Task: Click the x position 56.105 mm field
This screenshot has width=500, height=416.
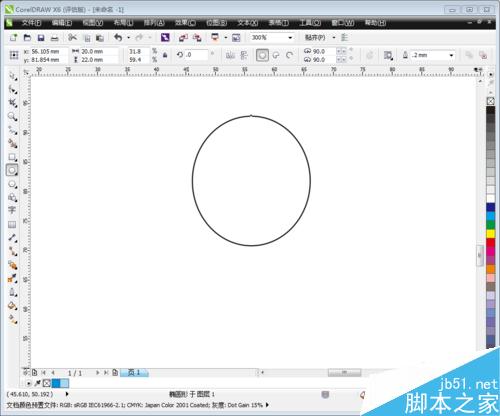Action: [x=49, y=51]
